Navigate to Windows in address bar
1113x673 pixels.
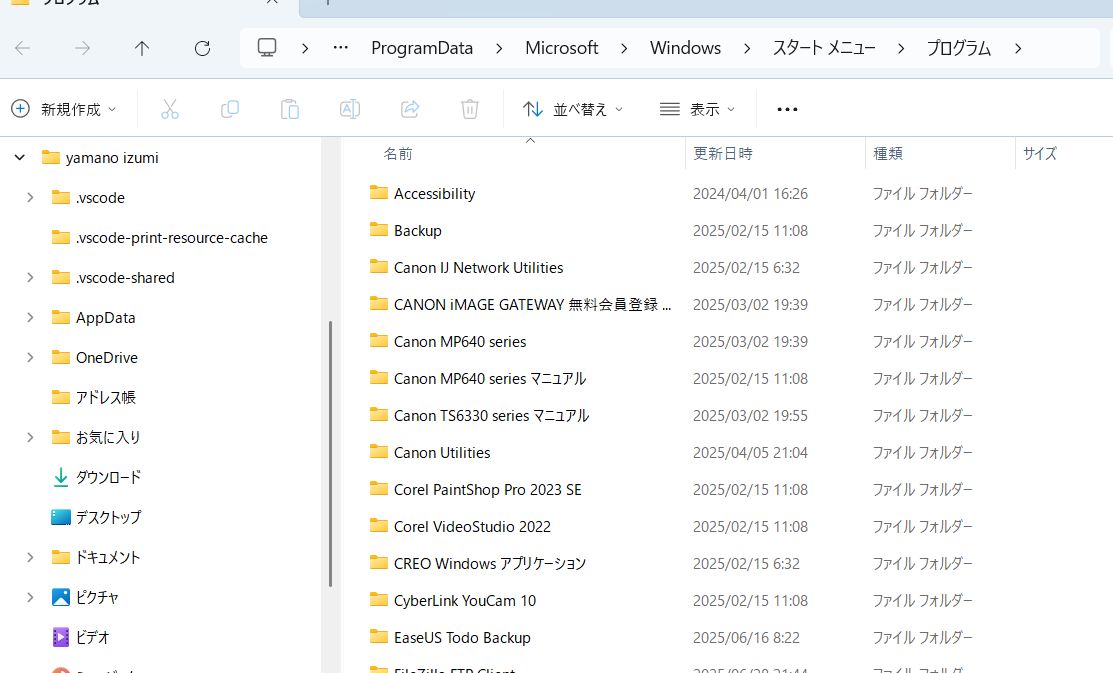click(x=685, y=48)
